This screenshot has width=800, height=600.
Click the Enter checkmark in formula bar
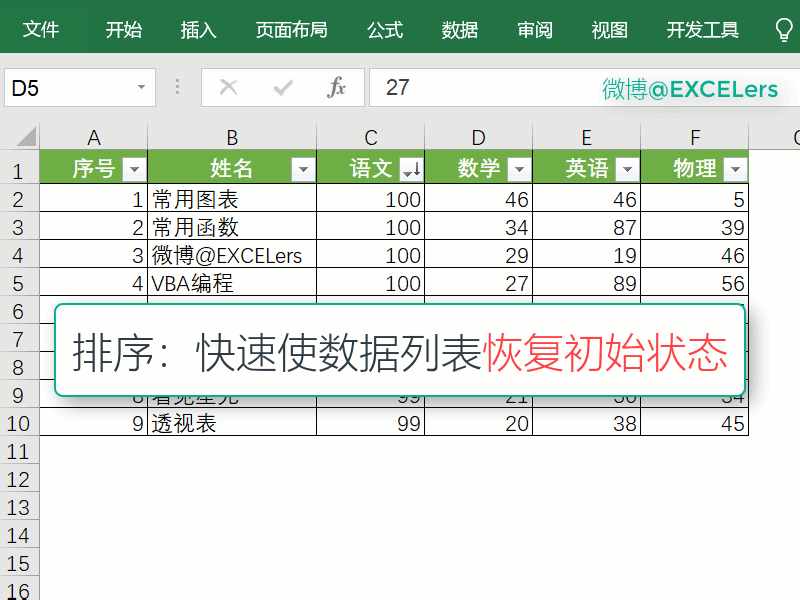pos(283,88)
